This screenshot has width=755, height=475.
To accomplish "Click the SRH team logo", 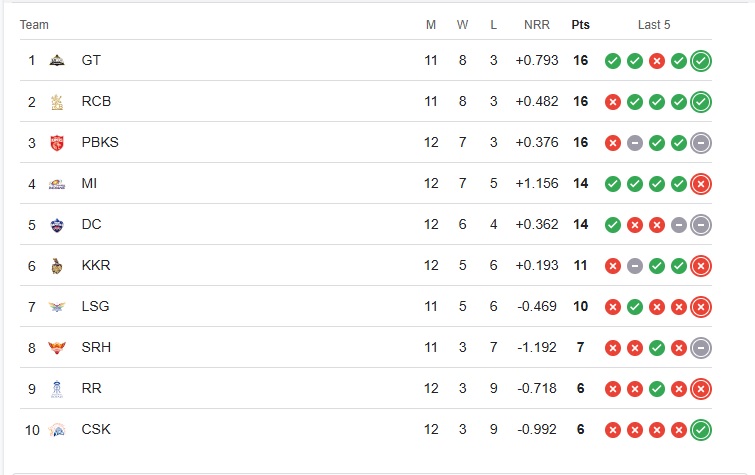I will click(57, 347).
